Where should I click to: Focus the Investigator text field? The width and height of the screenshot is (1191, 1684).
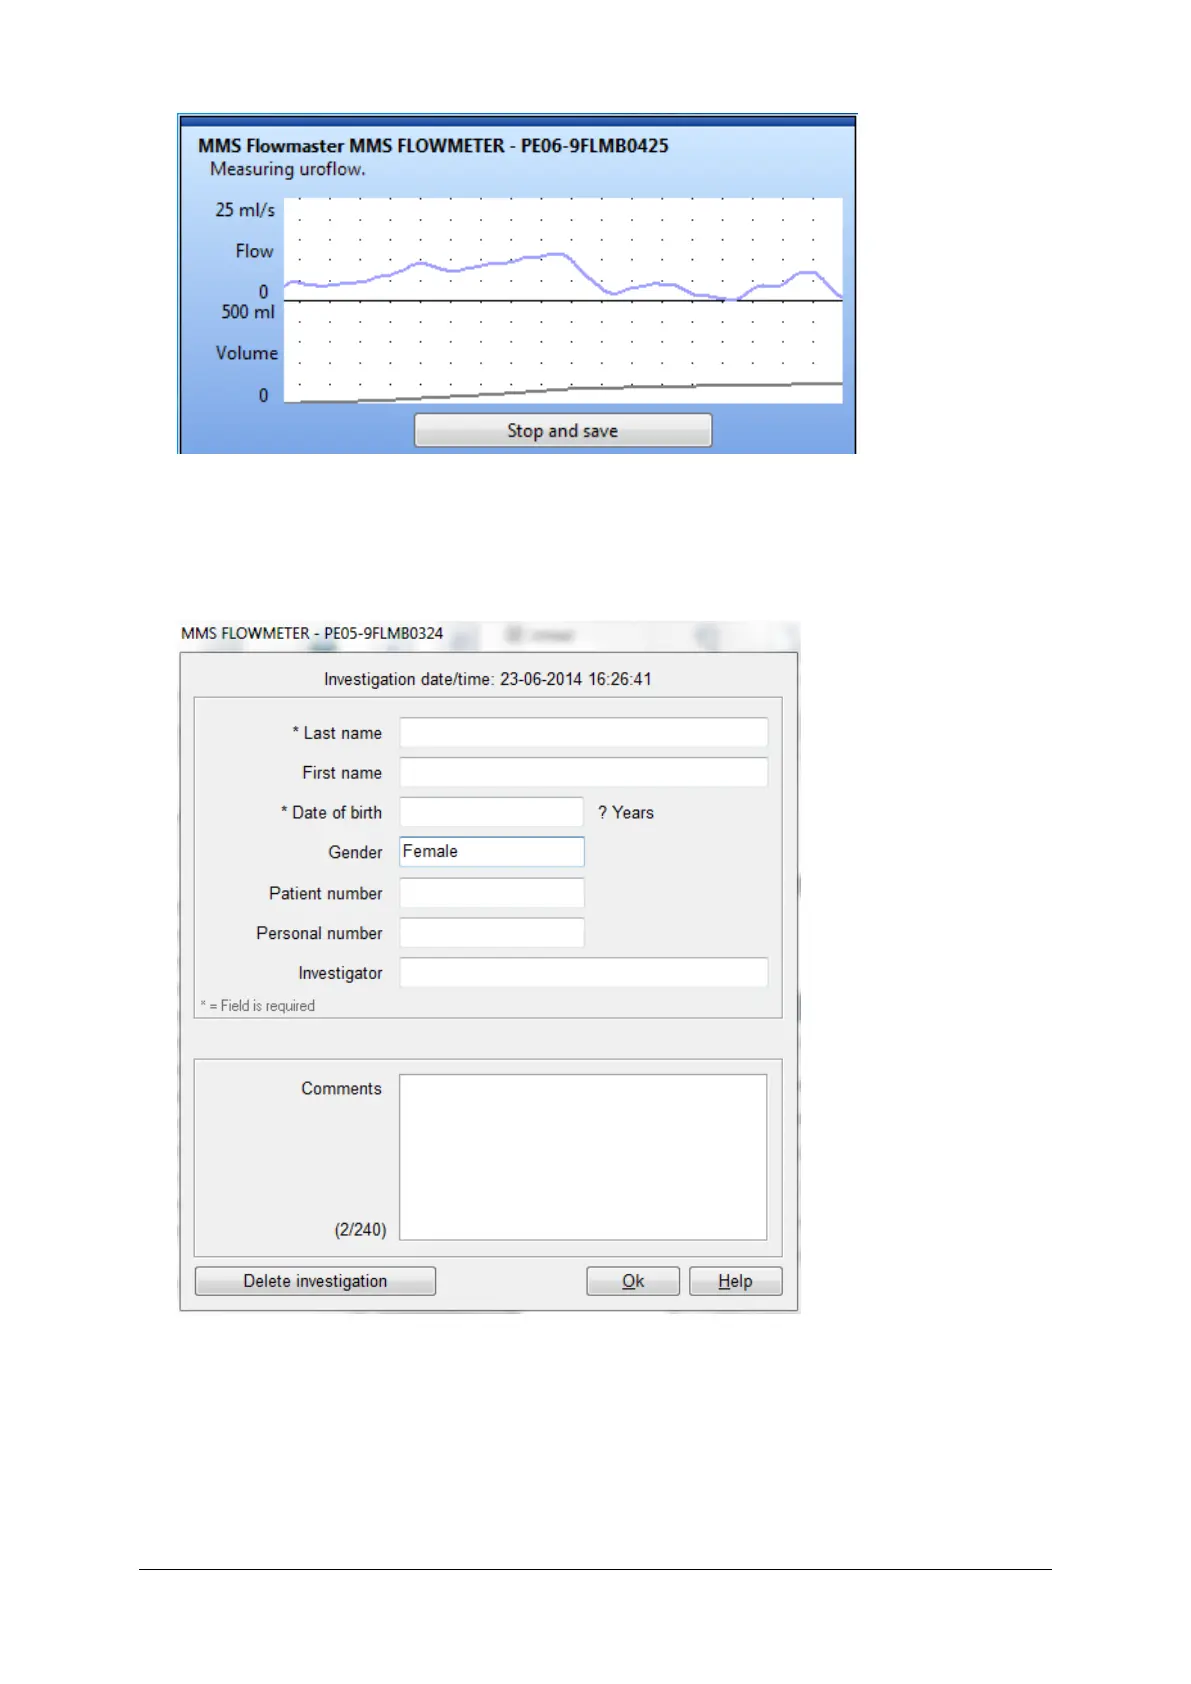pos(584,973)
